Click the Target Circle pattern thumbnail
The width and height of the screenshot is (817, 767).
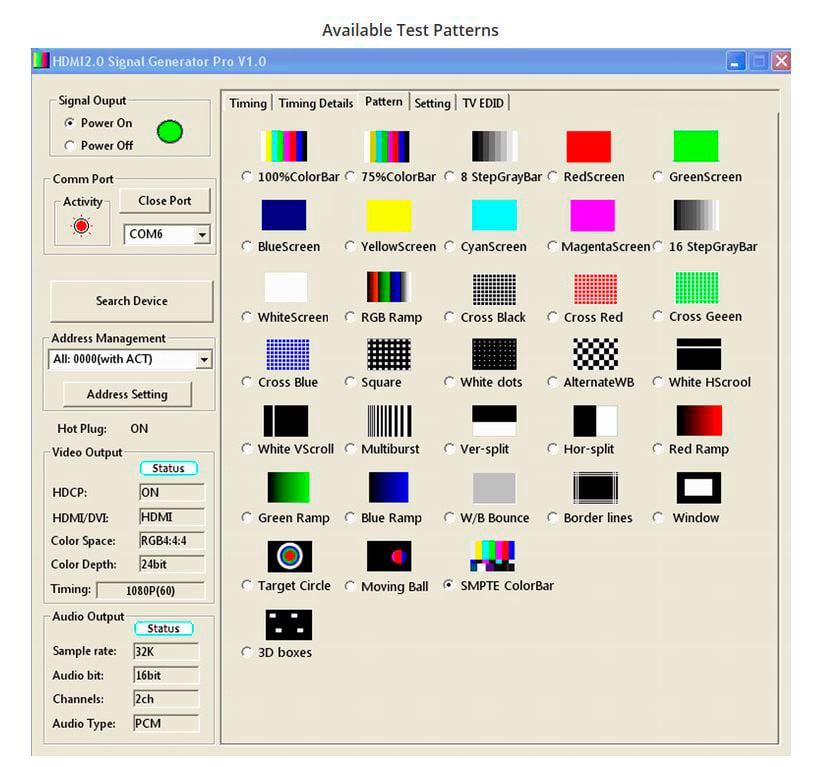tap(290, 556)
